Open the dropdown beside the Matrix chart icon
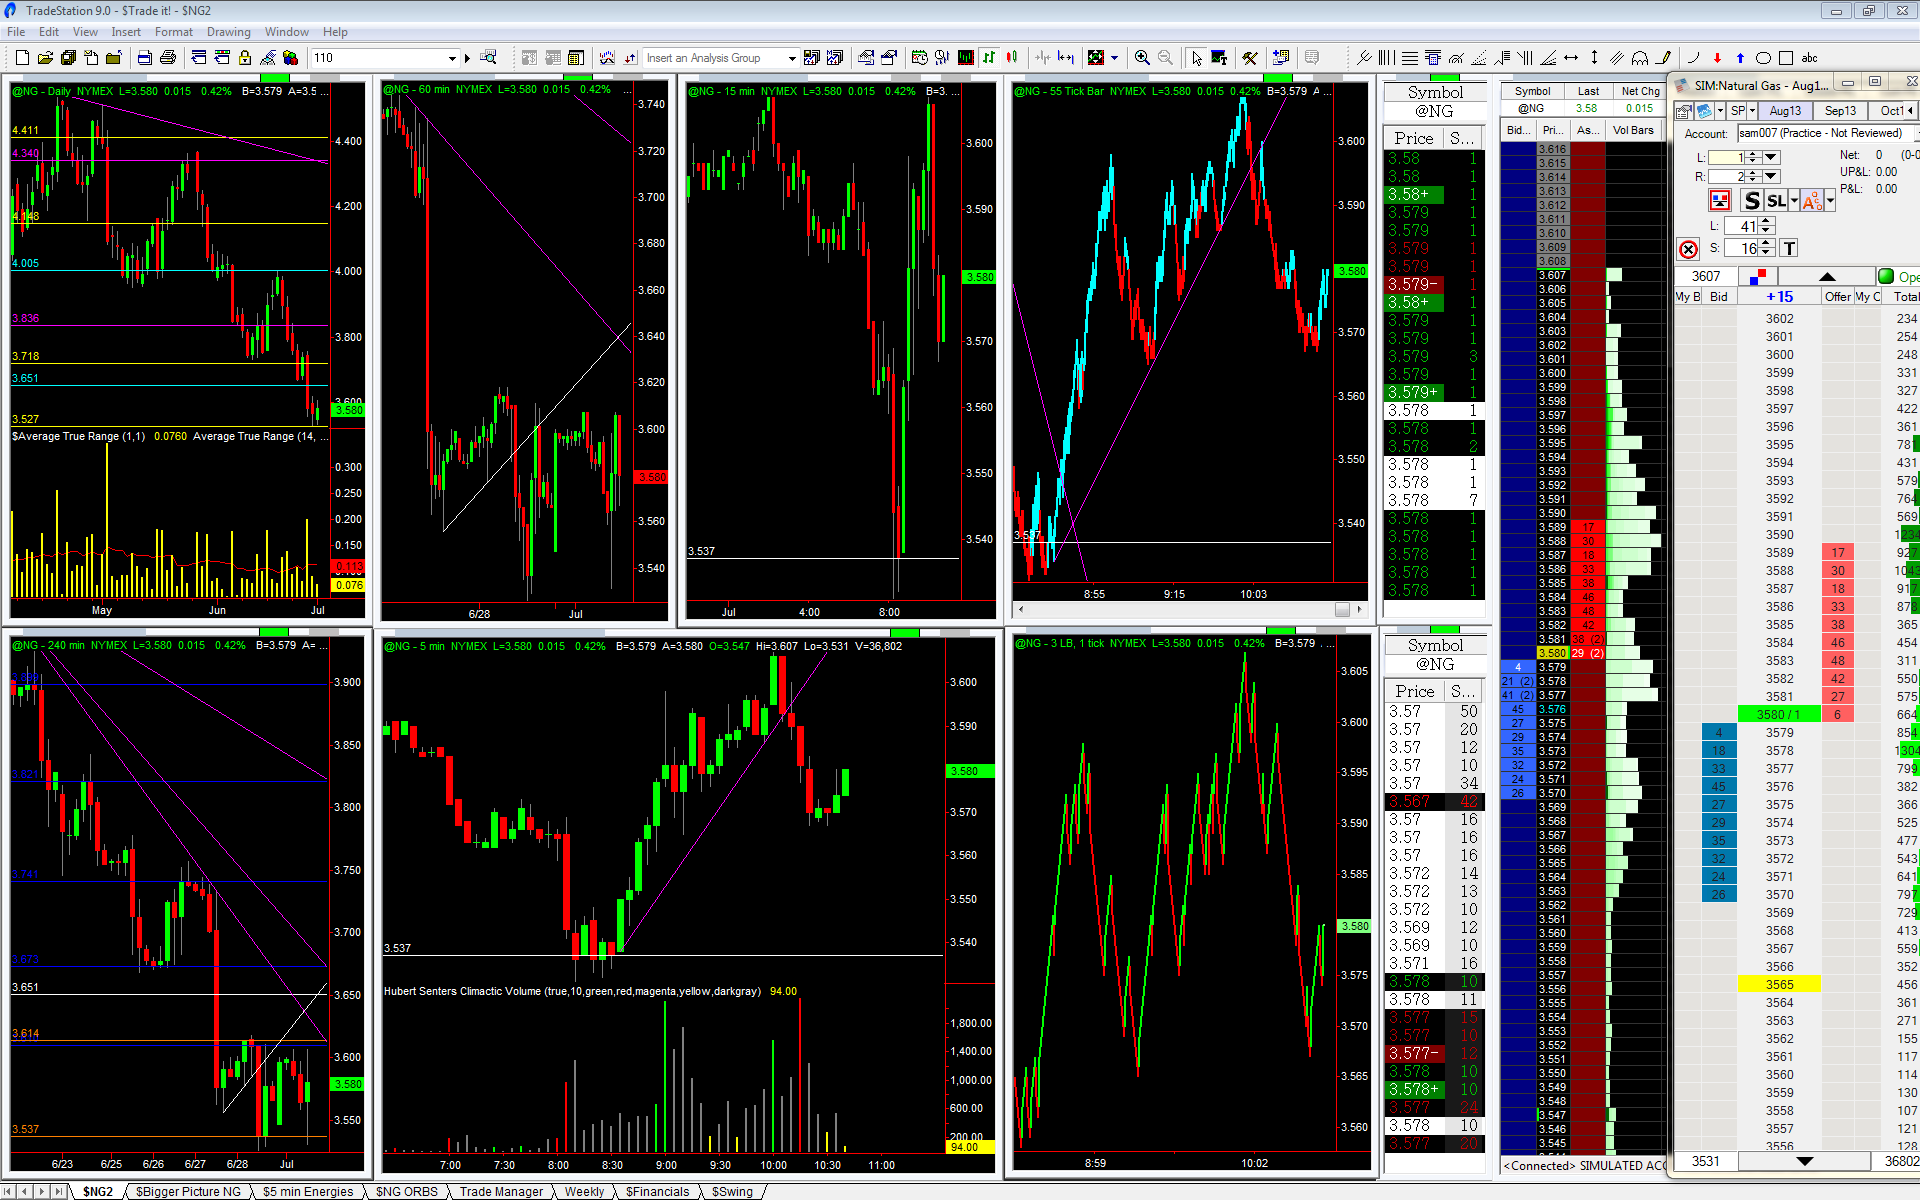The width and height of the screenshot is (1920, 1200). [x=1720, y=111]
